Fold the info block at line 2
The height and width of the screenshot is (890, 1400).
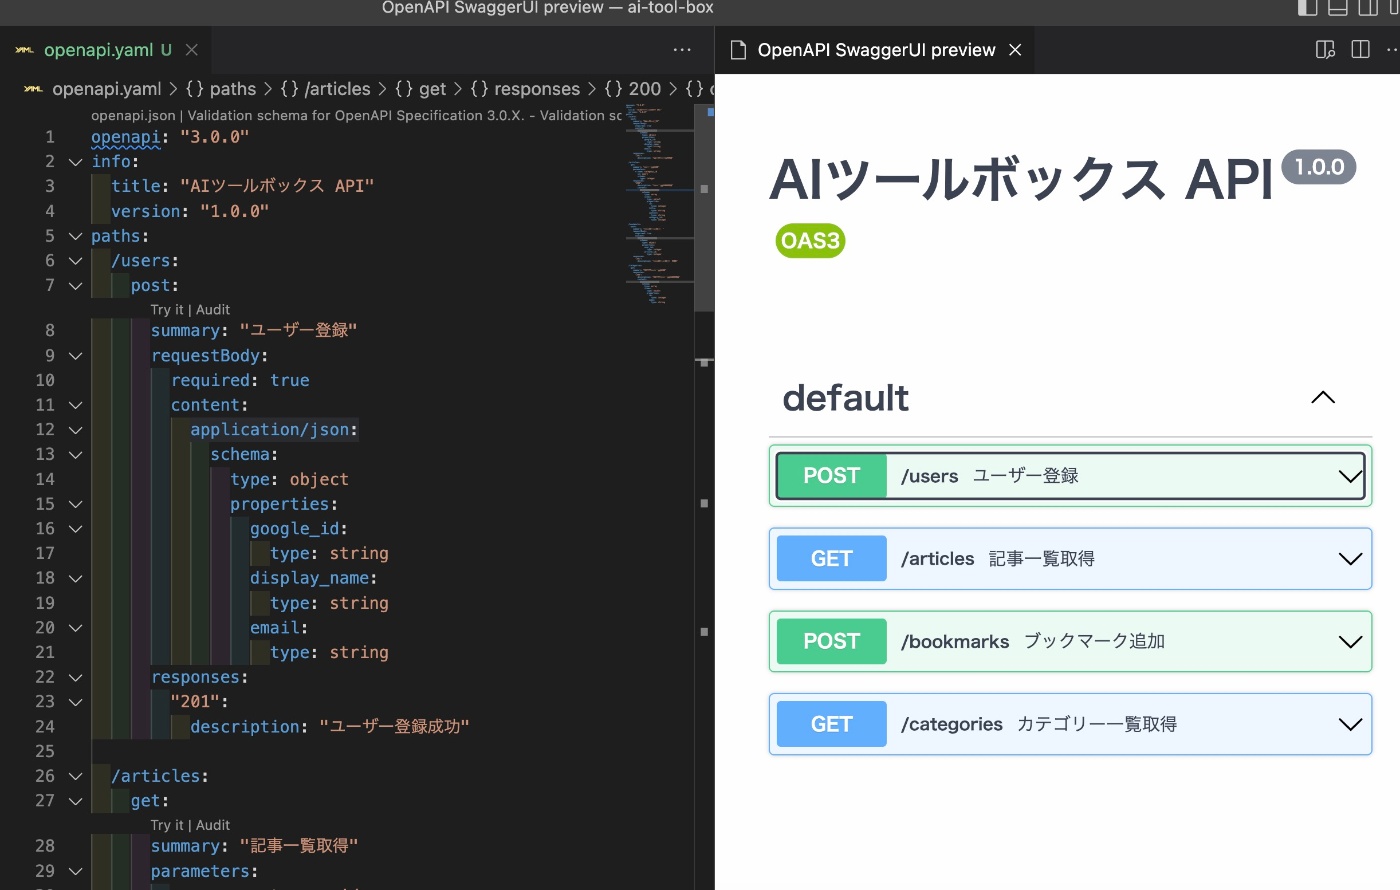pos(75,161)
